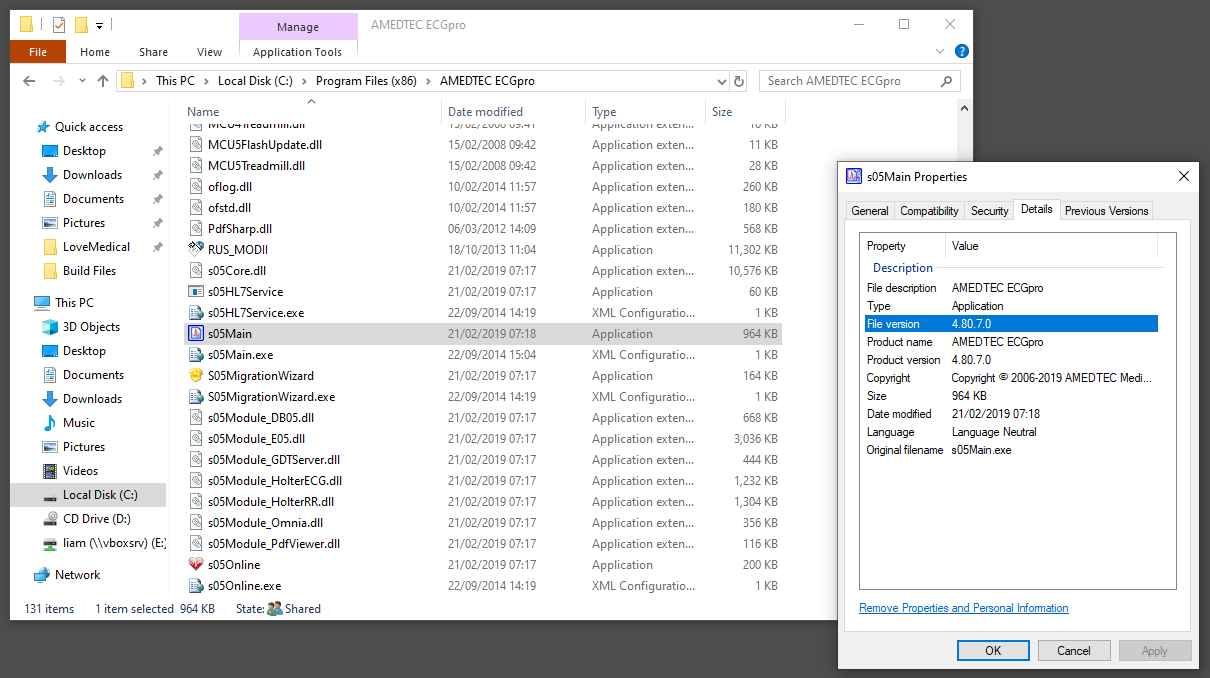Open Music in navigation pane
This screenshot has width=1210, height=678.
[78, 423]
